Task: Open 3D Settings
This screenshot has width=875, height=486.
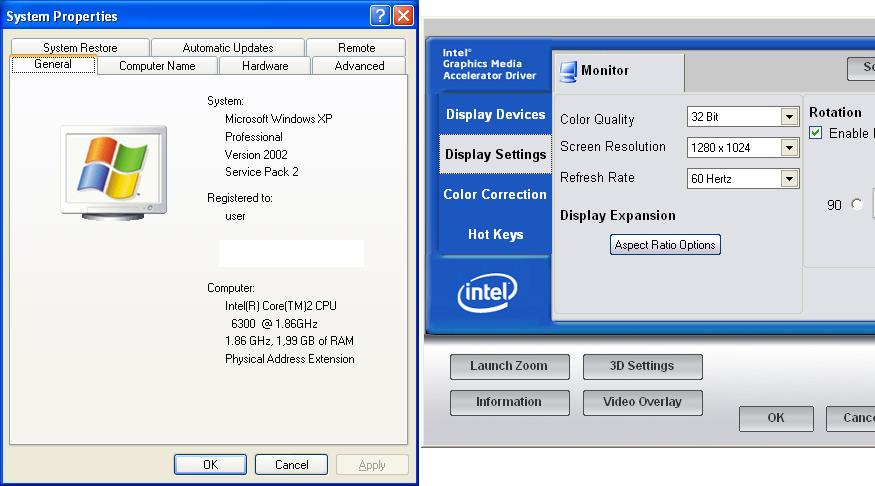Action: point(642,366)
